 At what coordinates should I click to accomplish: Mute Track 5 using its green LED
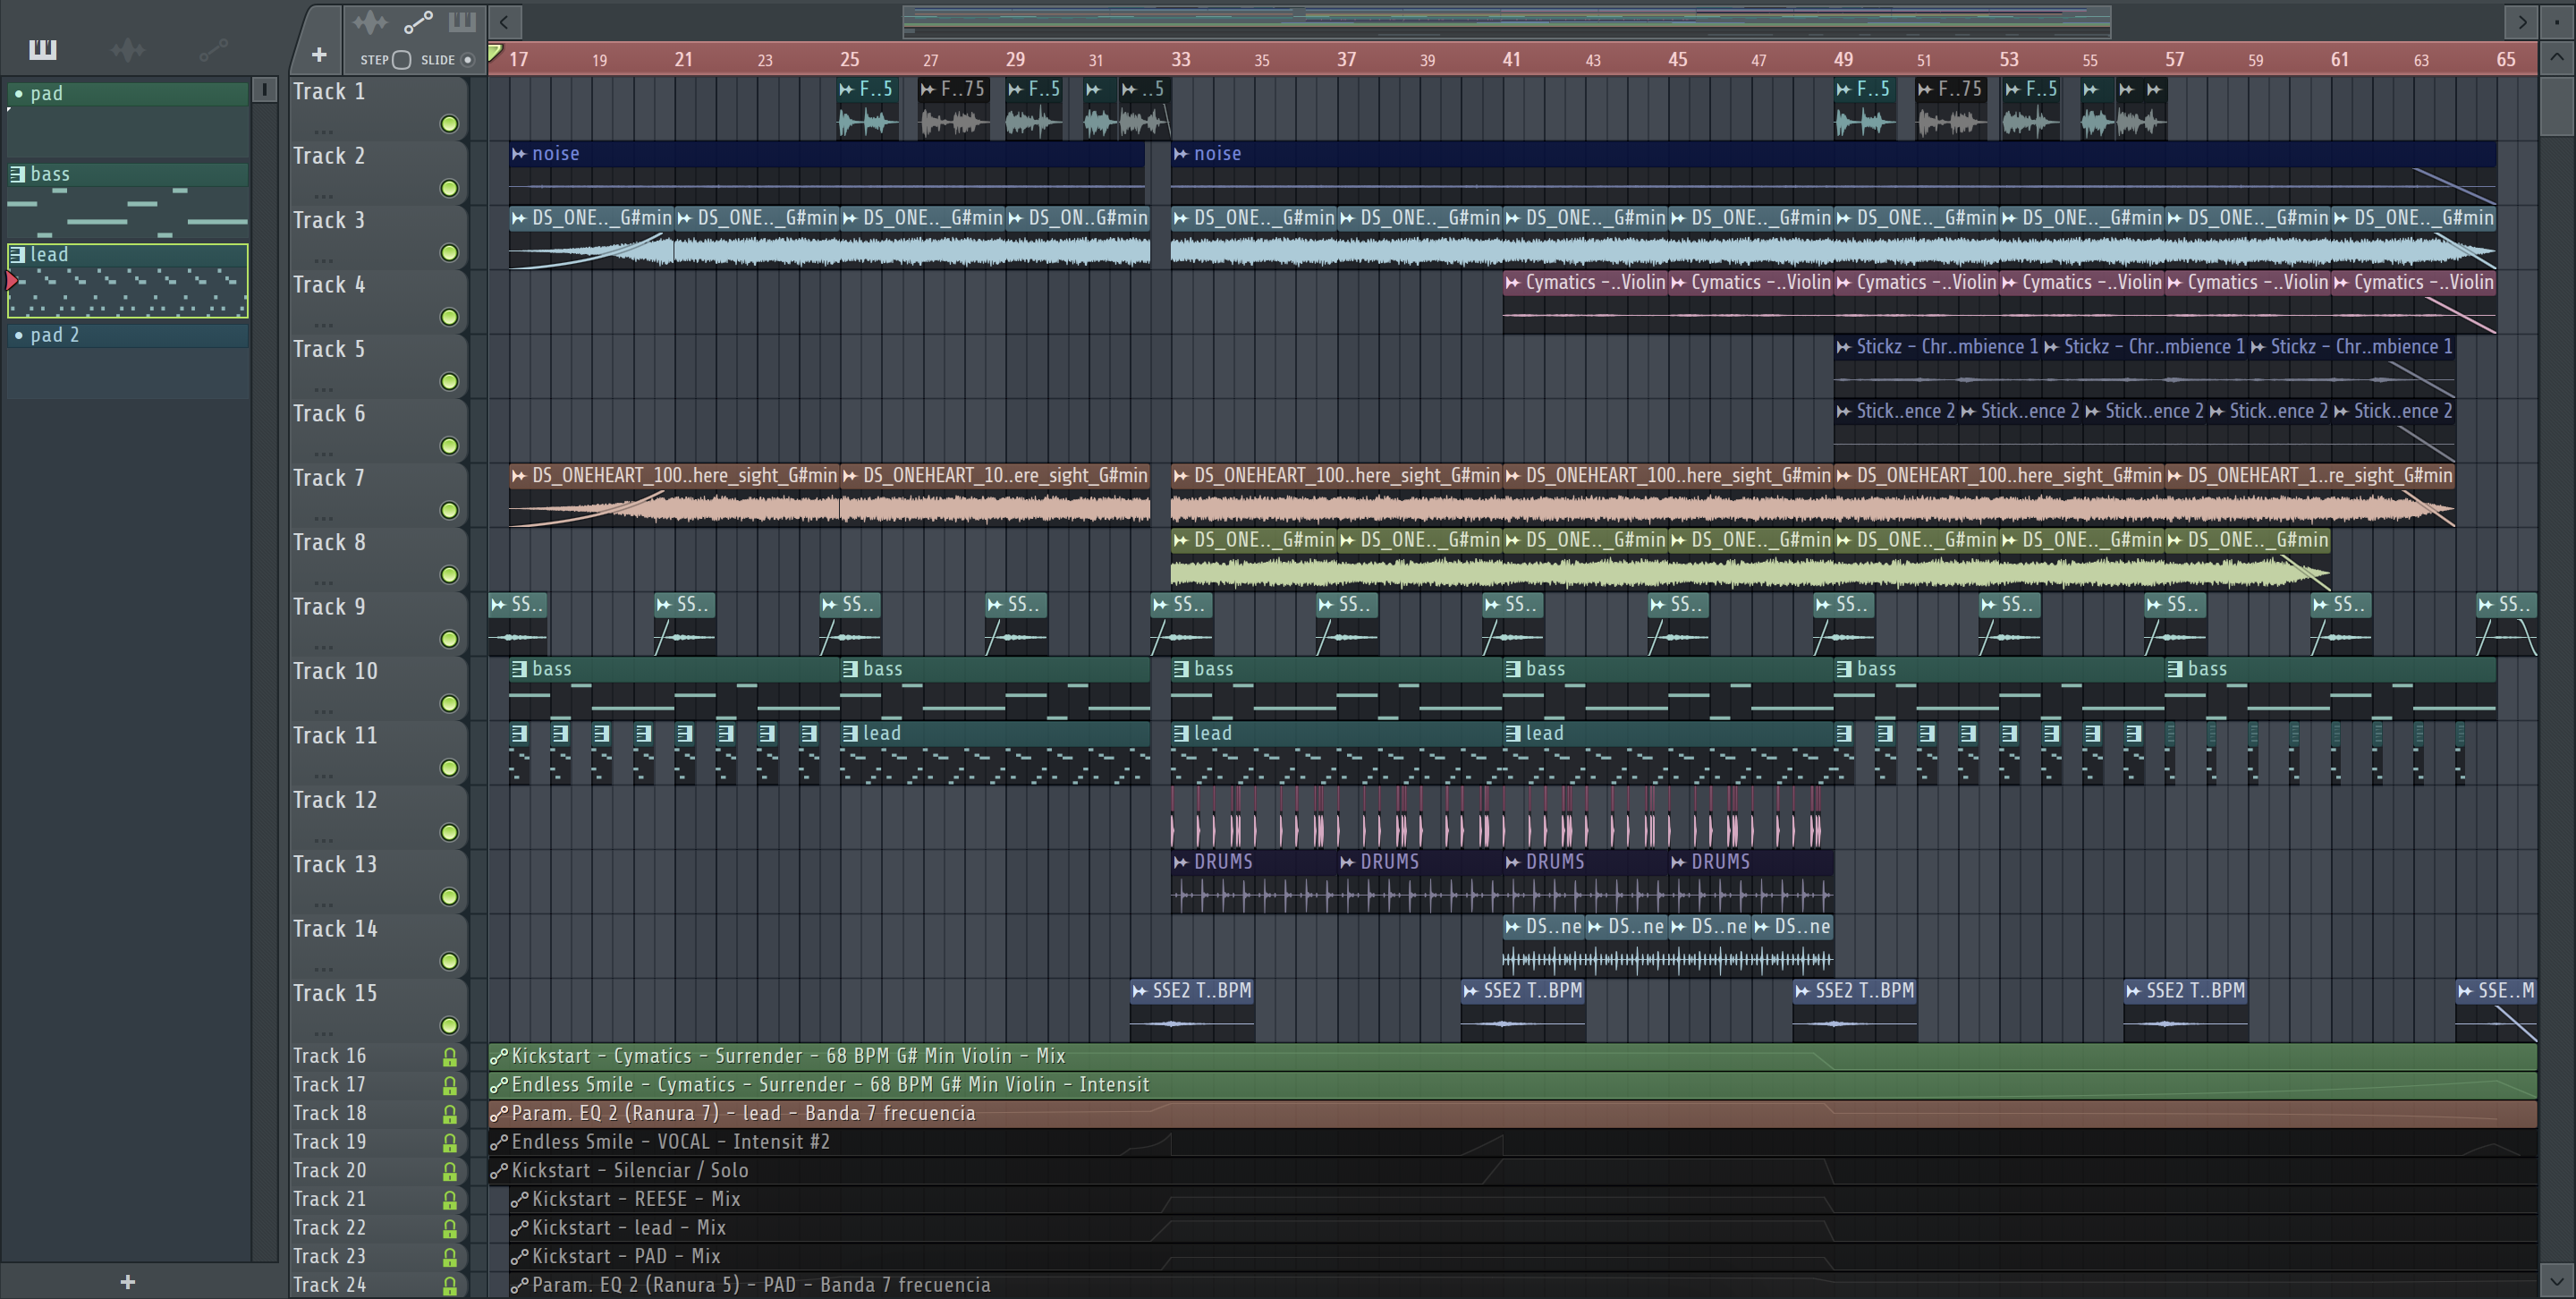449,382
